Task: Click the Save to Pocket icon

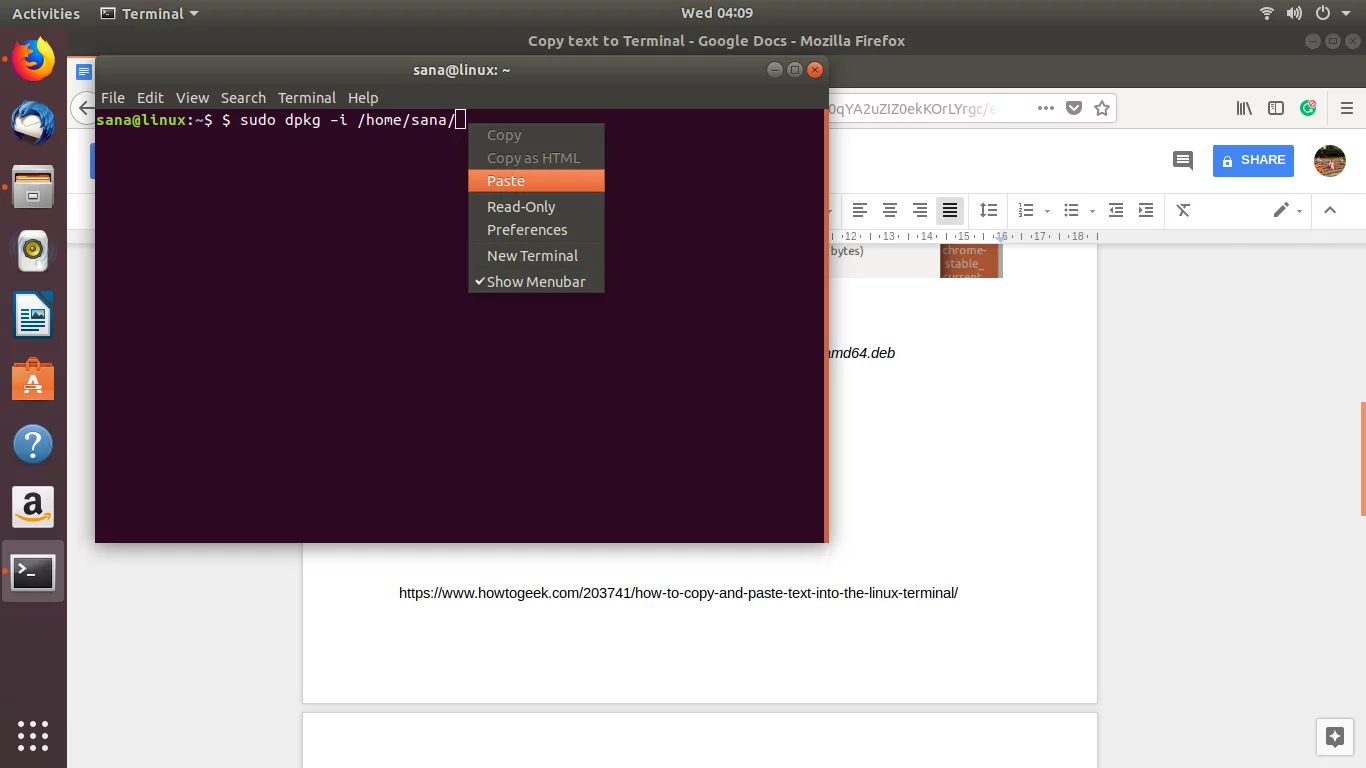Action: point(1074,108)
